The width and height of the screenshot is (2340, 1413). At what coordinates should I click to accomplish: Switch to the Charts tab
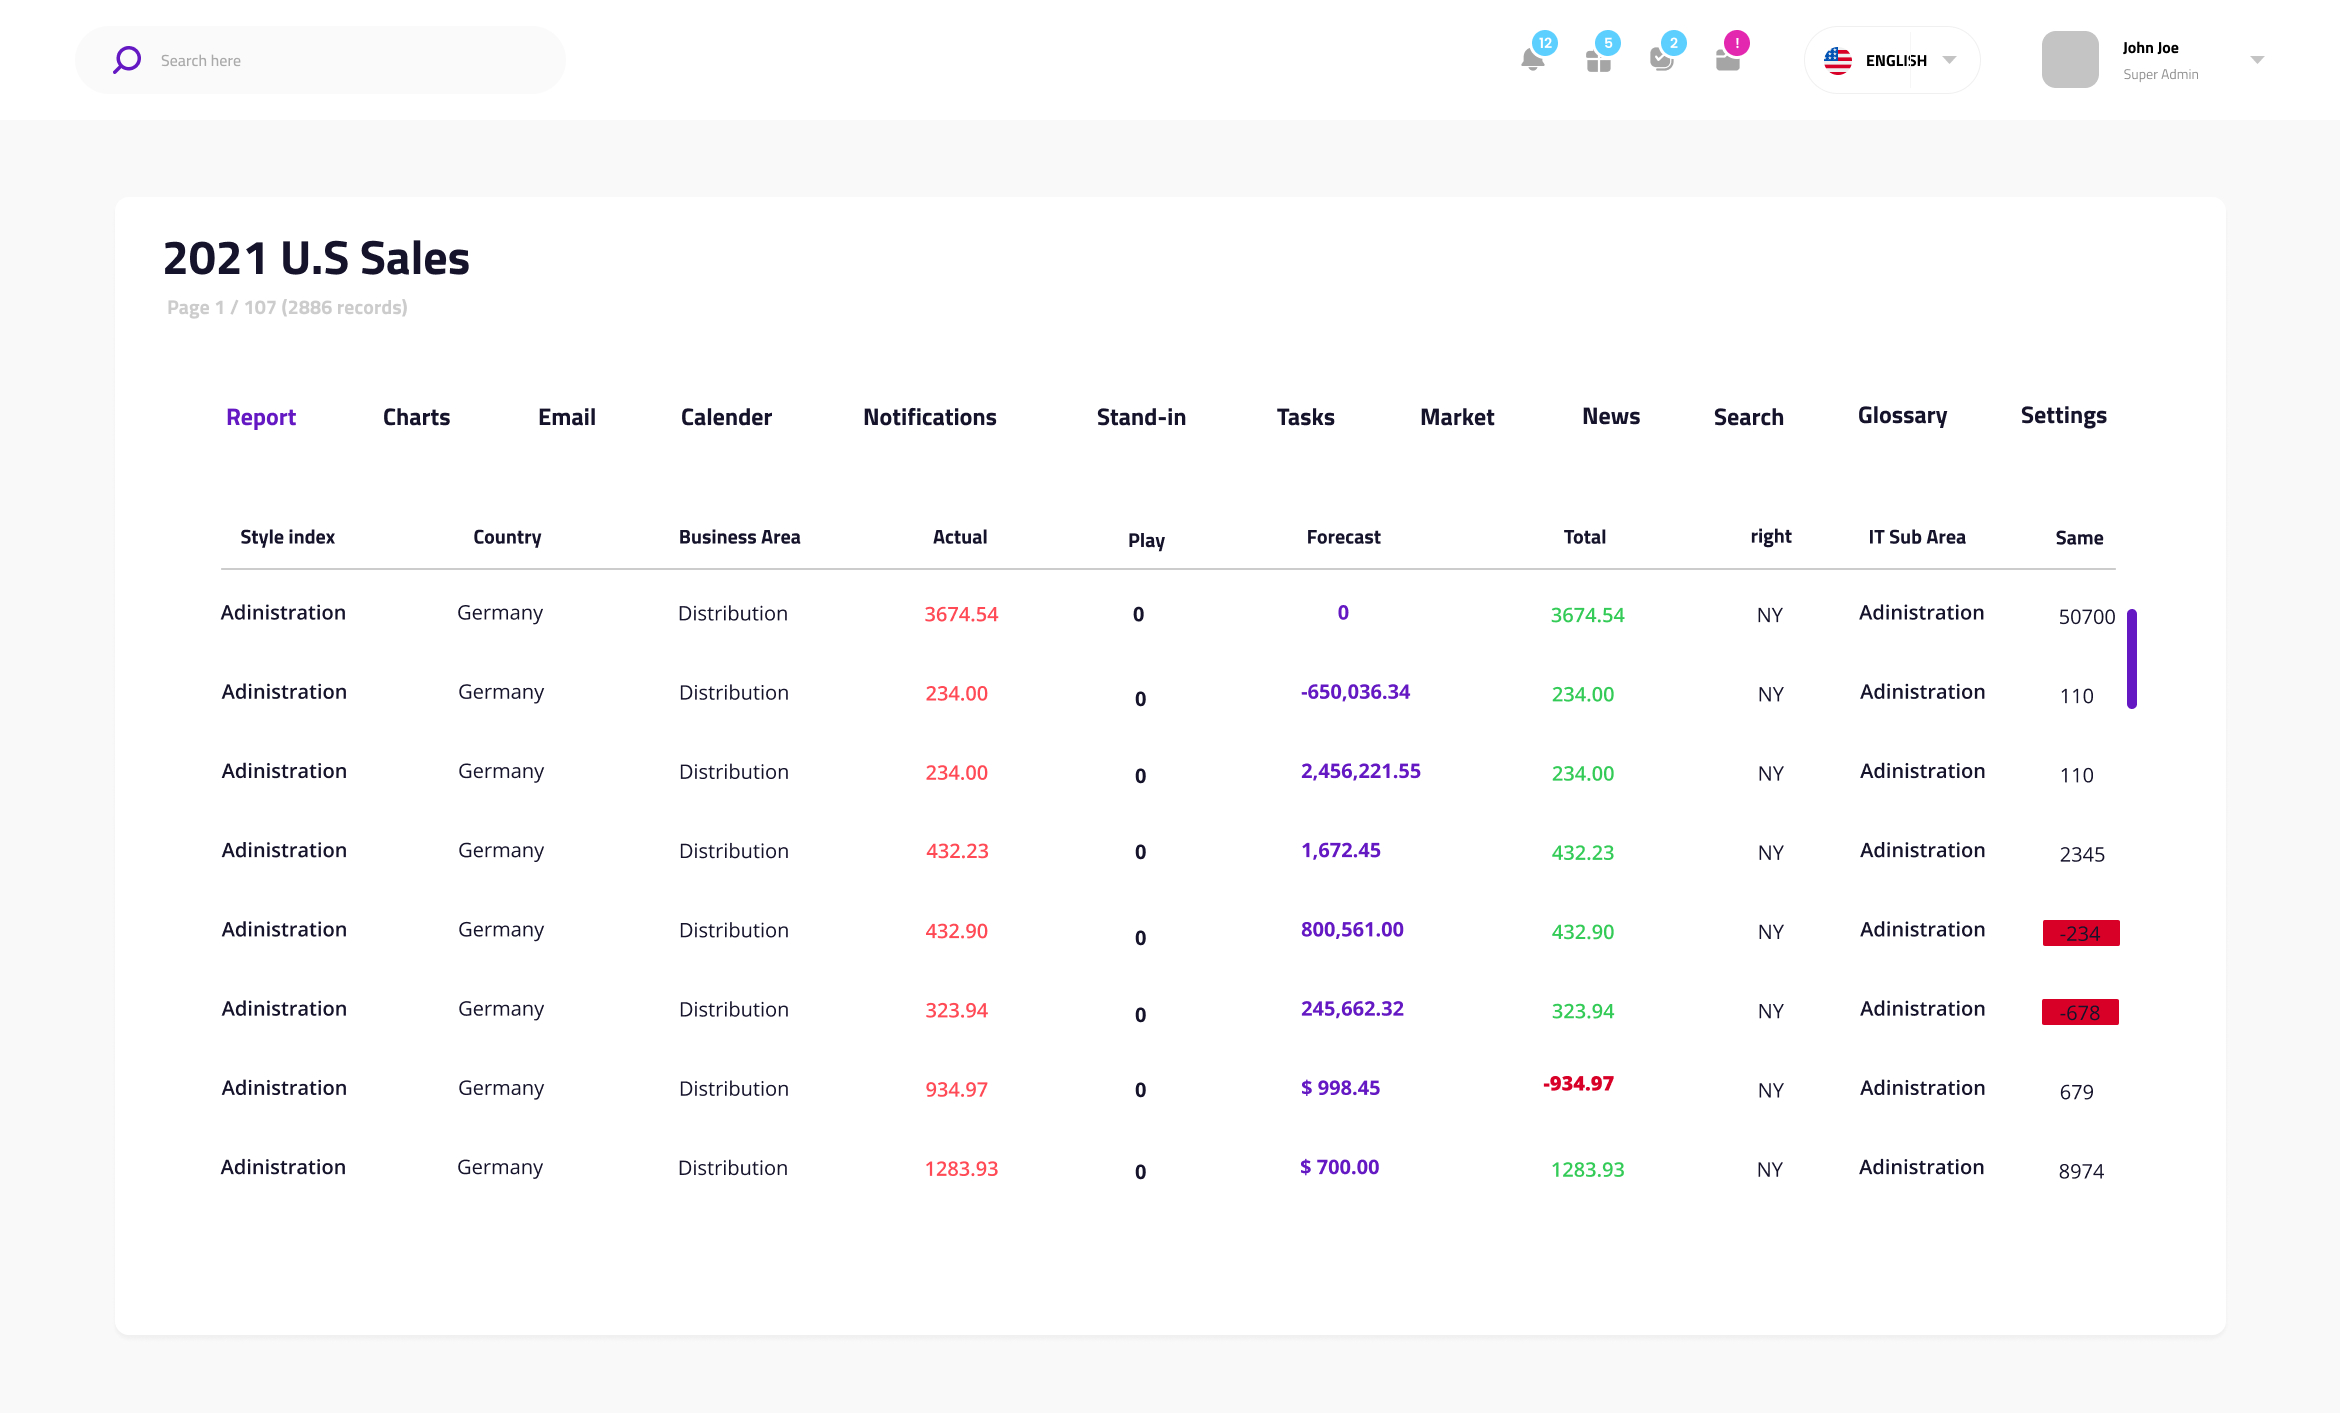point(416,417)
